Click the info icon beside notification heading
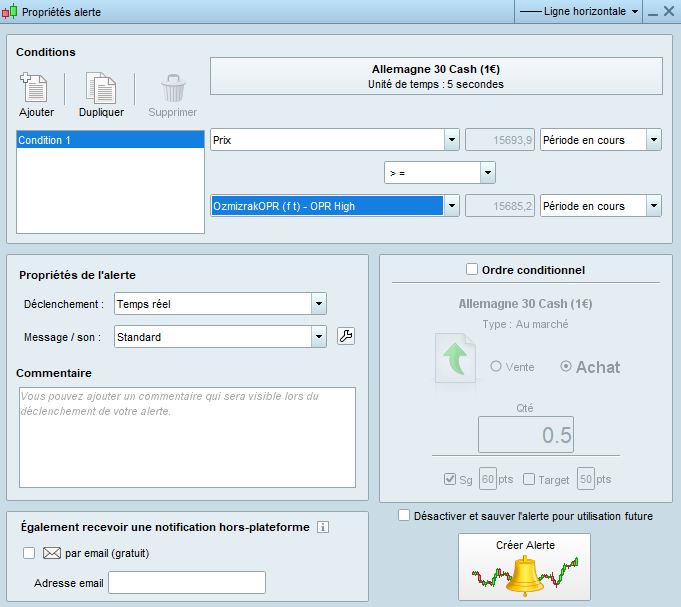This screenshot has height=607, width=681. 323,527
